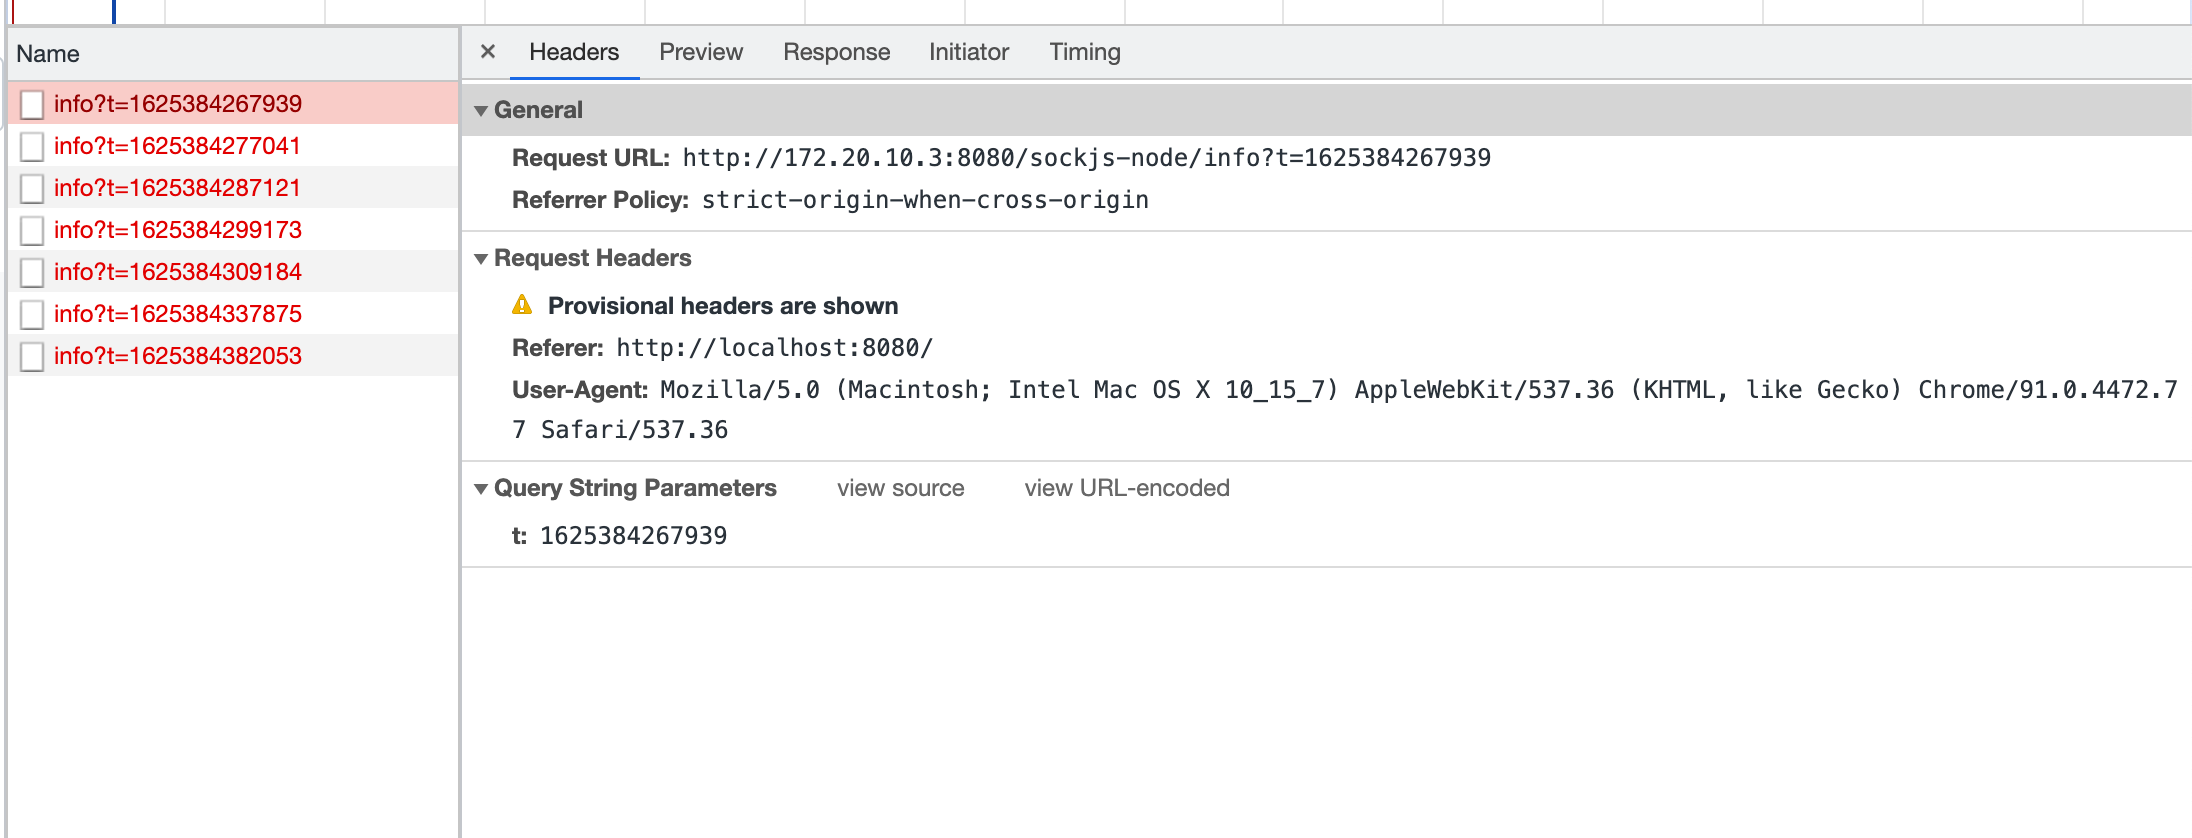Click the file icon for info?t=1625384267939

(32, 104)
